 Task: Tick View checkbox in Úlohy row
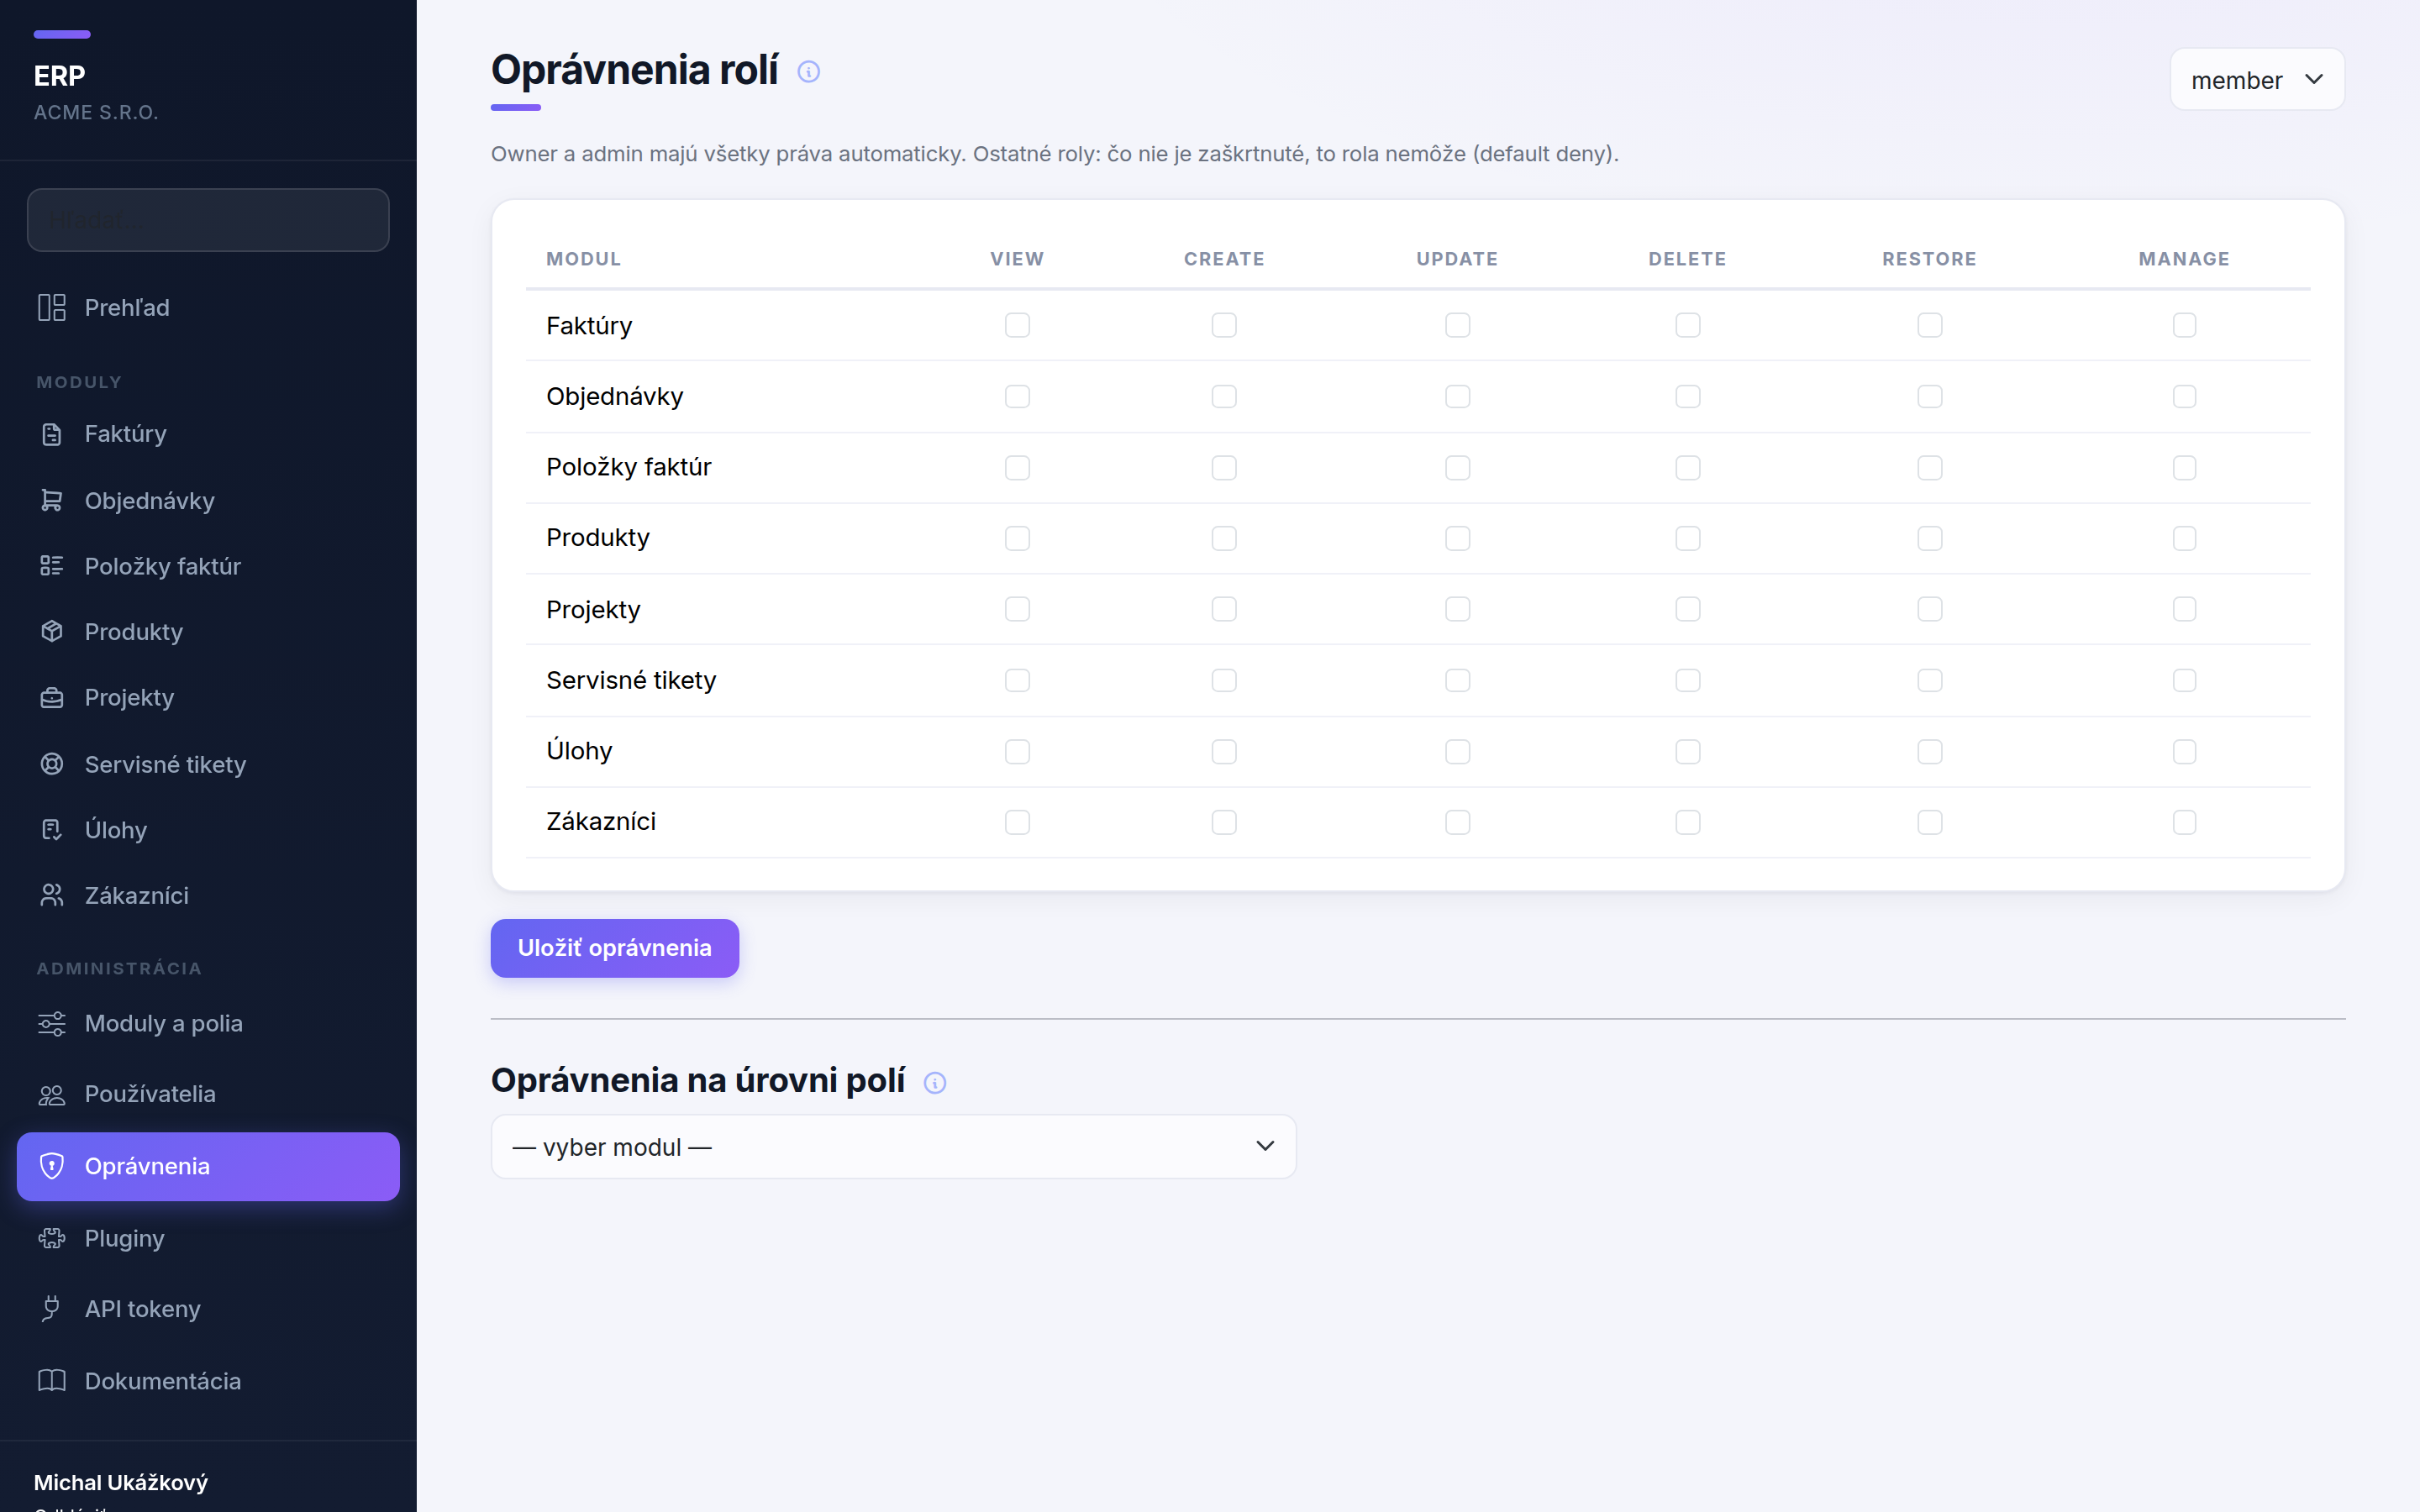coord(1017,751)
